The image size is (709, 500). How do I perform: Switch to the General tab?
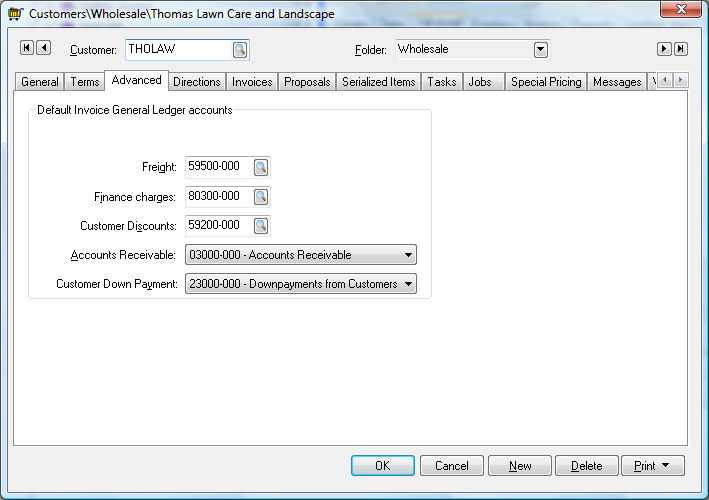[x=40, y=82]
